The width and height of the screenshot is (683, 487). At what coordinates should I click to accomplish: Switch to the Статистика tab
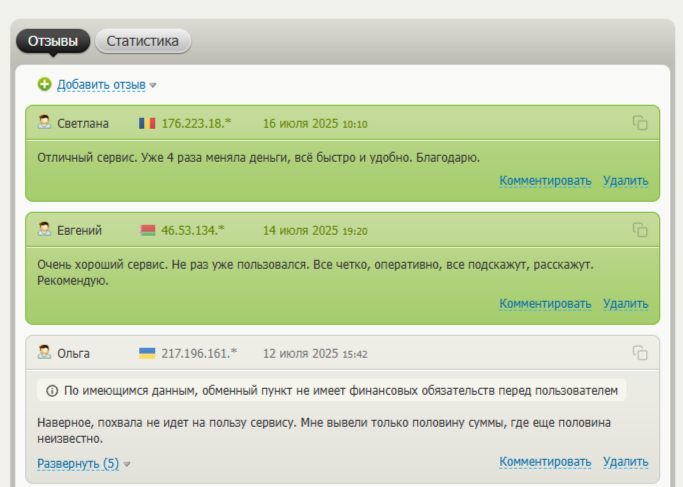click(x=142, y=41)
